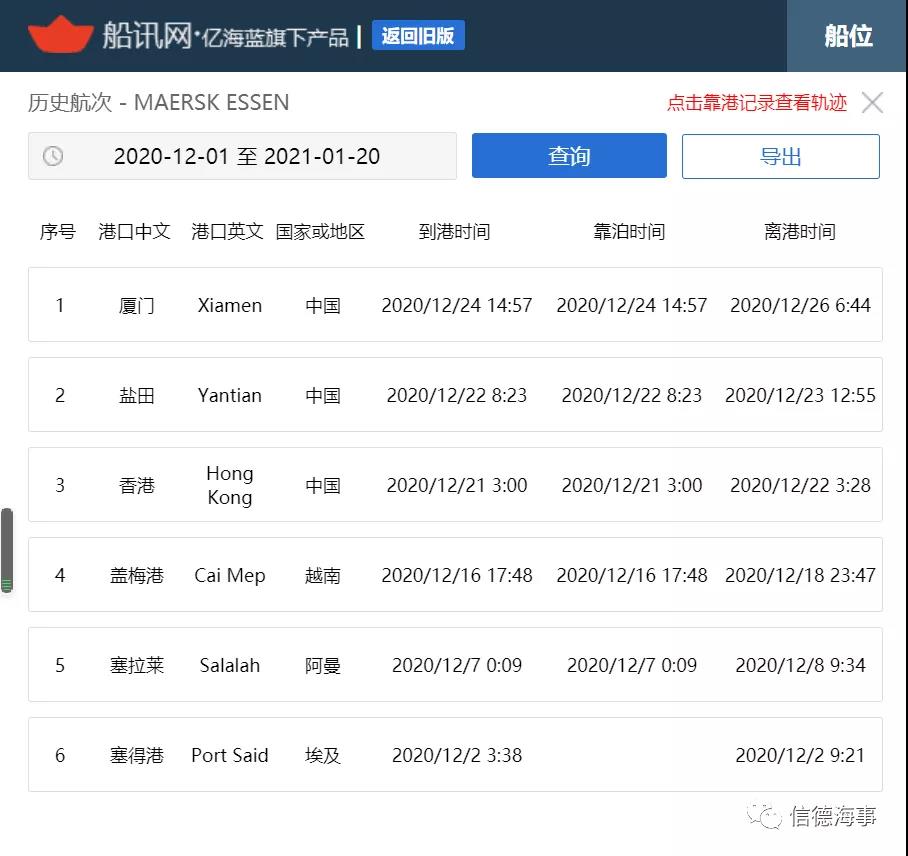This screenshot has width=908, height=856.
Task: Open the Port Said call record
Action: 454,755
